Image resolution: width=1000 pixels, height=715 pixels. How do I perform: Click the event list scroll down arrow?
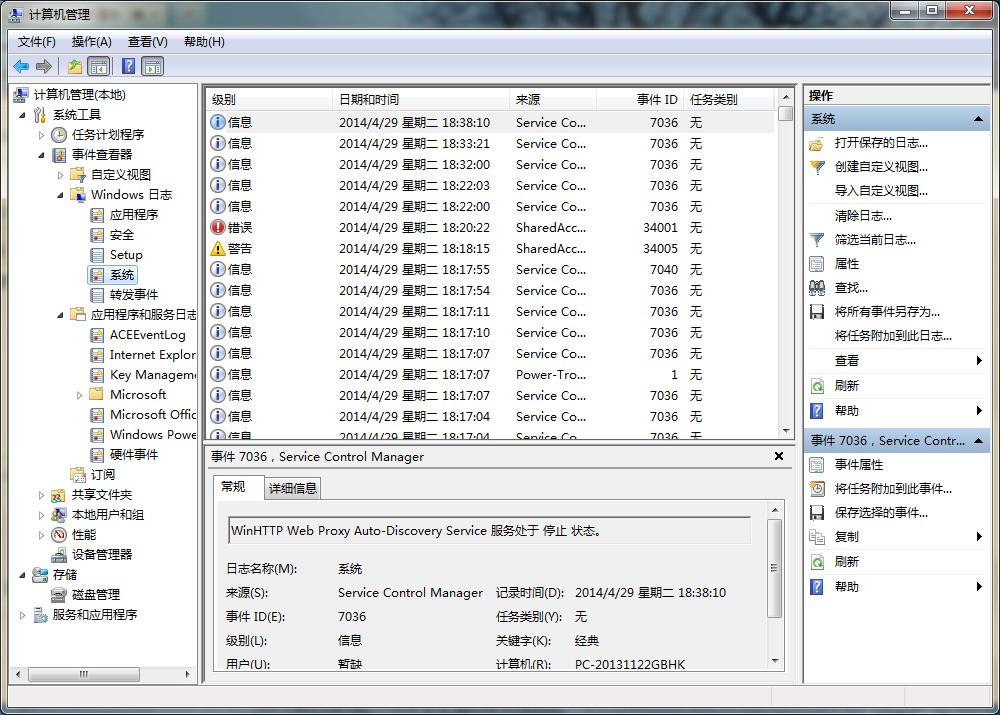tap(786, 431)
